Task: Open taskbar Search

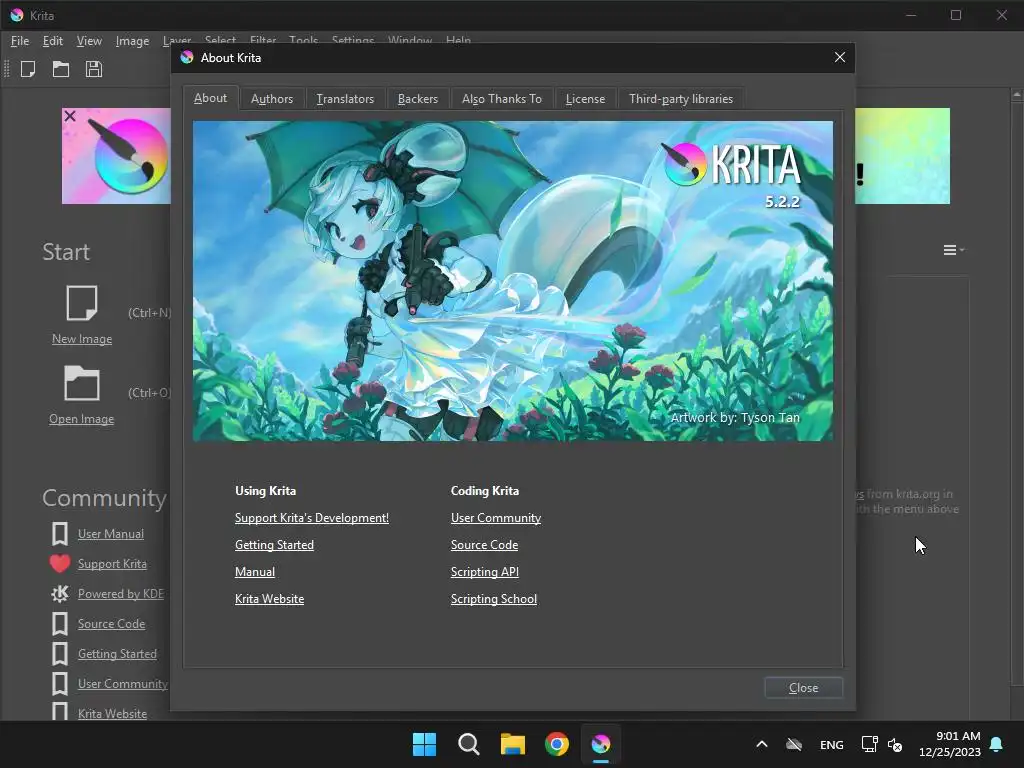Action: click(468, 744)
